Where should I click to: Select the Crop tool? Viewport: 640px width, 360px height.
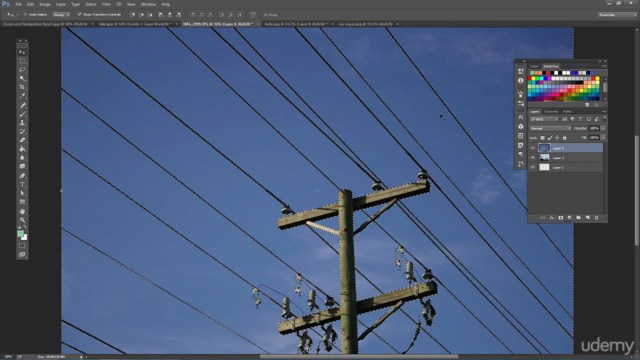(x=22, y=87)
